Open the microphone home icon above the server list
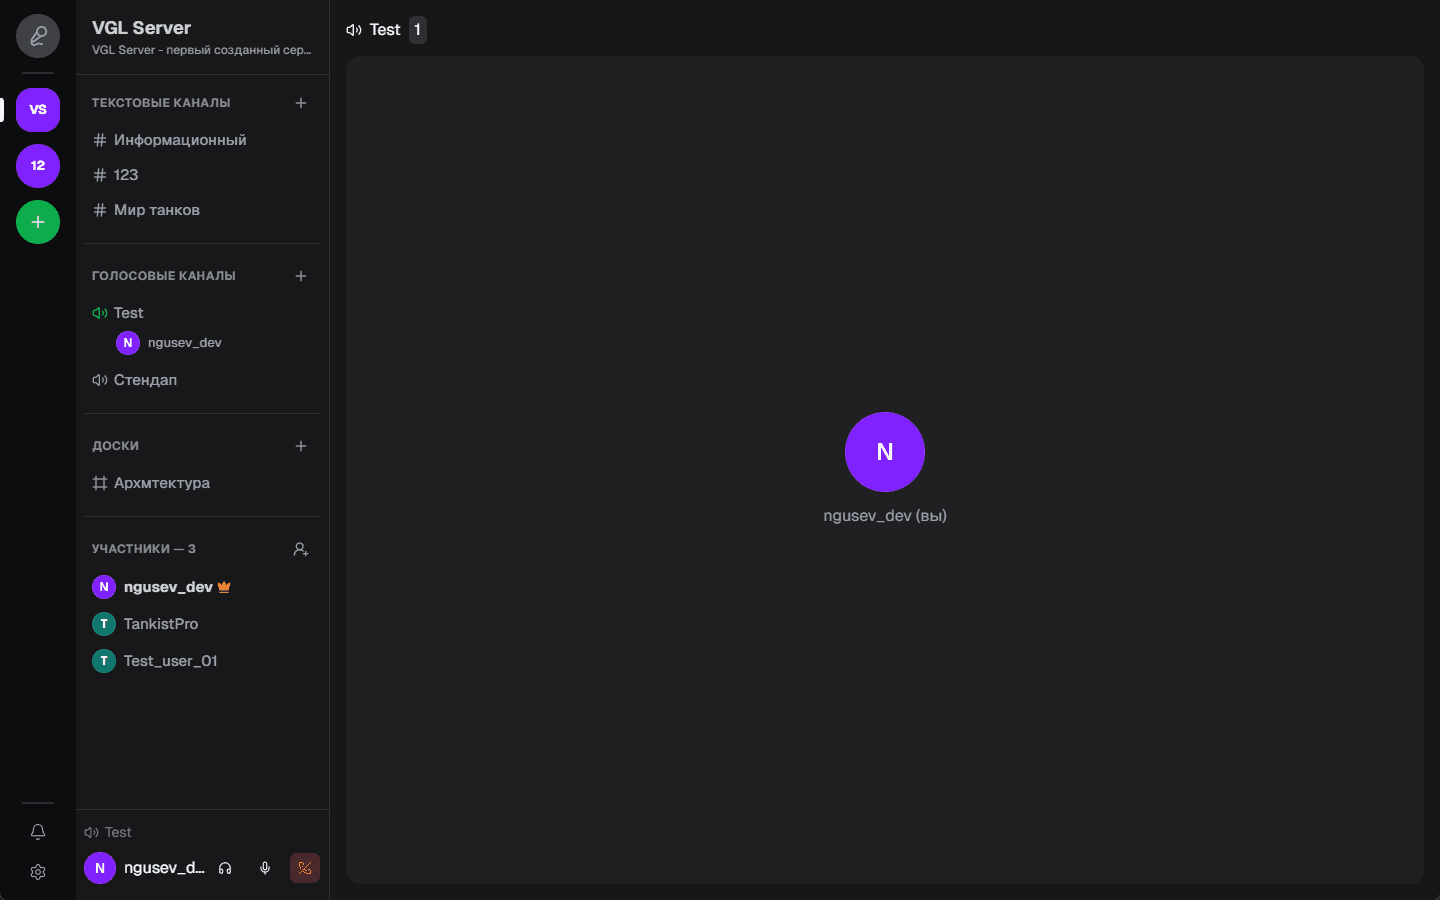 [x=38, y=36]
